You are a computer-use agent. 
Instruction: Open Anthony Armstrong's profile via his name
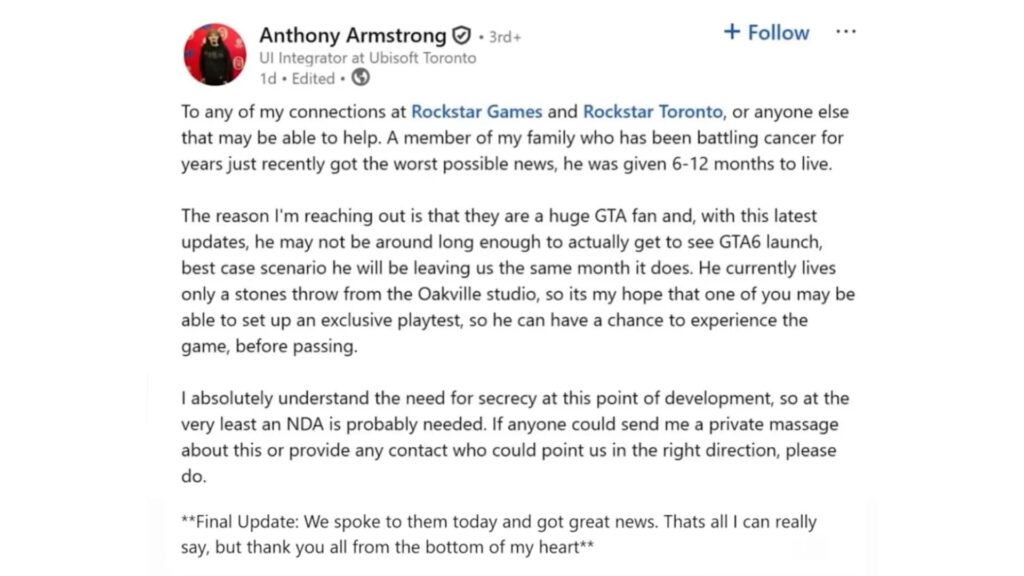352,36
